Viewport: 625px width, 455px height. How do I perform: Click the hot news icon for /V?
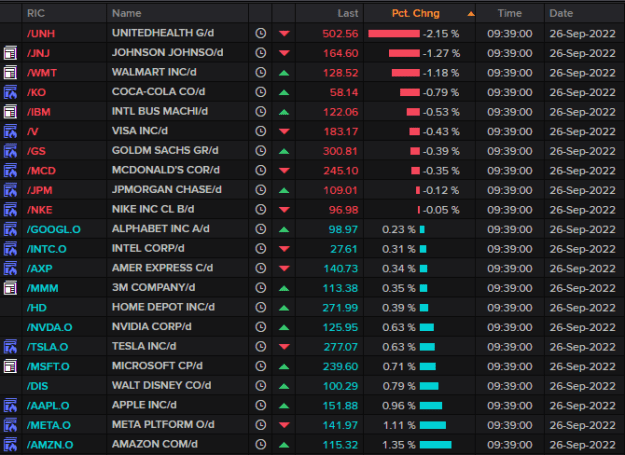coord(10,131)
